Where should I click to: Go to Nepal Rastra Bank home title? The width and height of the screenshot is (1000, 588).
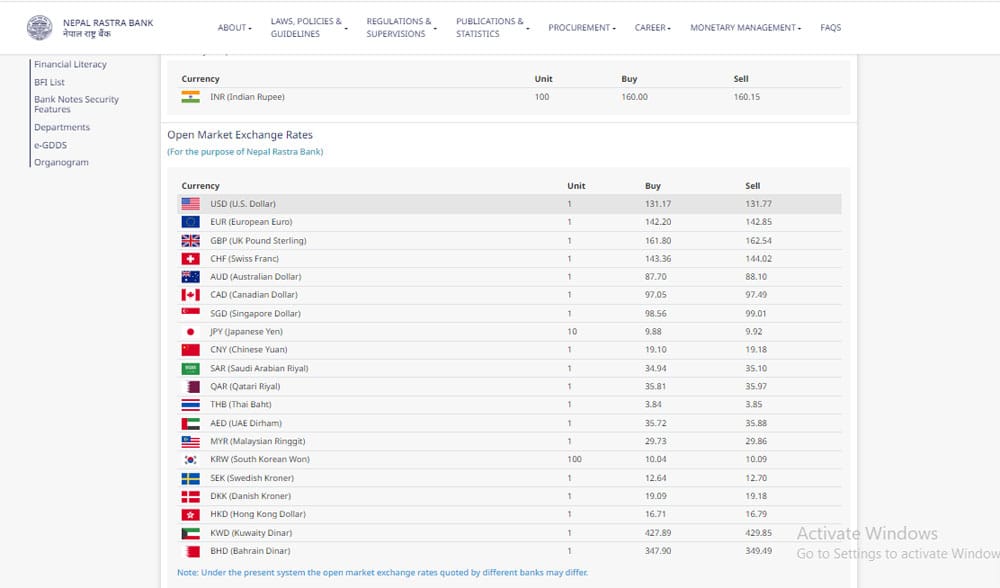pyautogui.click(x=108, y=27)
